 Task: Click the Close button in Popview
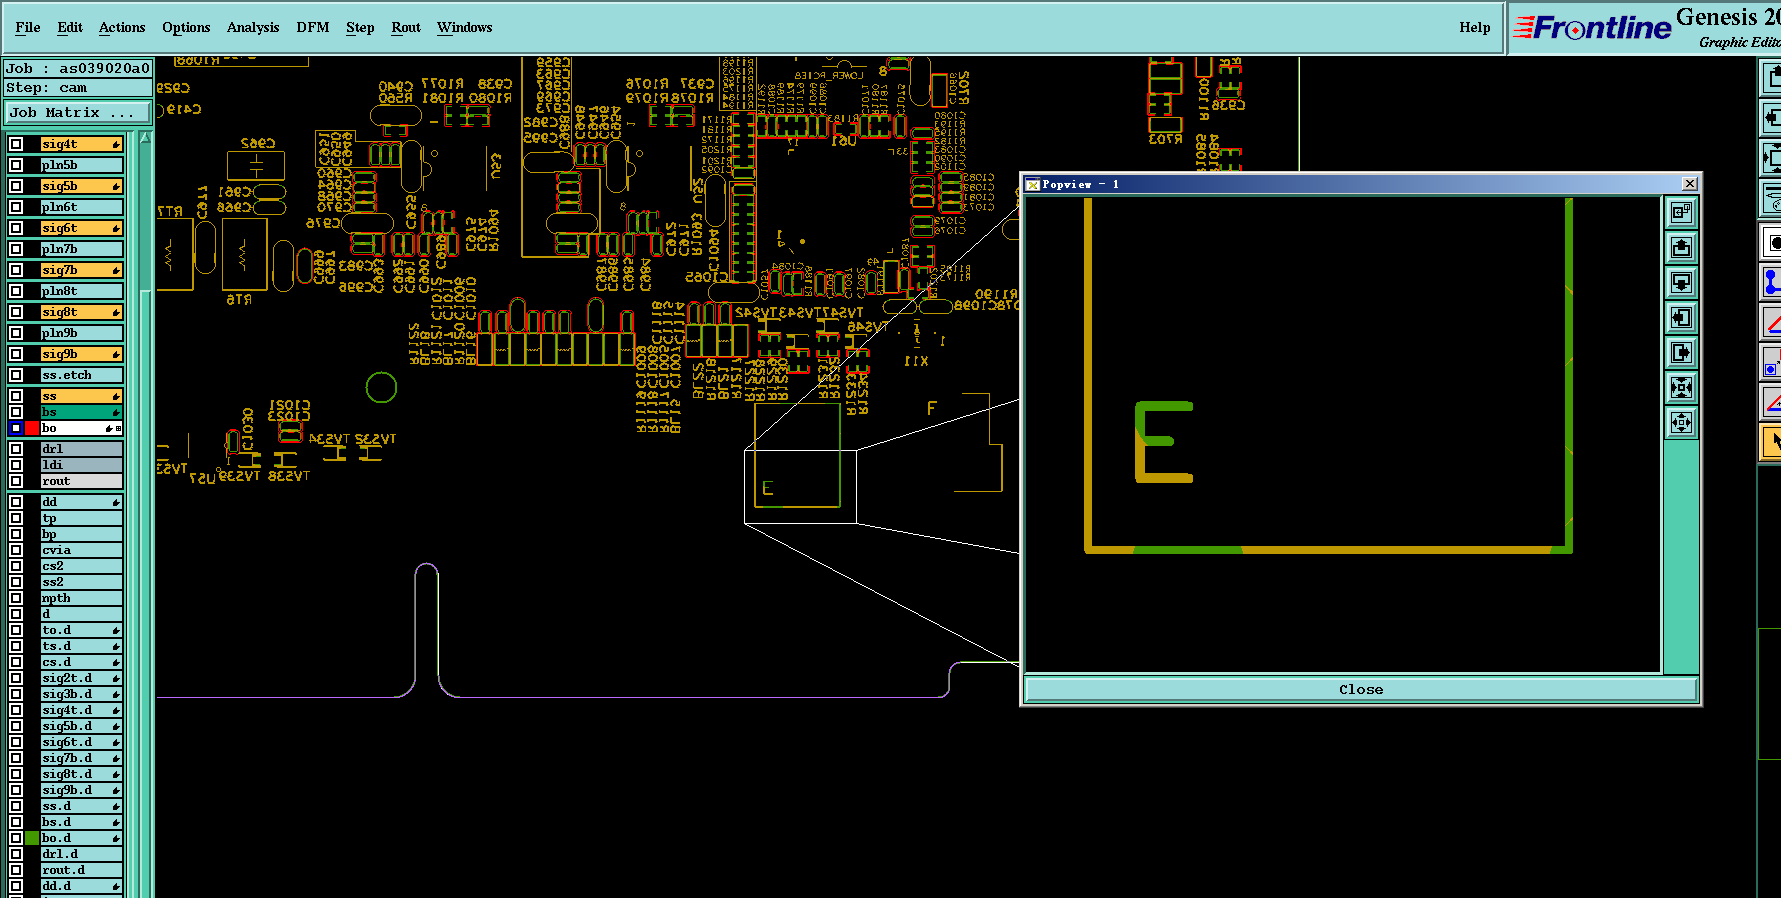click(1361, 689)
